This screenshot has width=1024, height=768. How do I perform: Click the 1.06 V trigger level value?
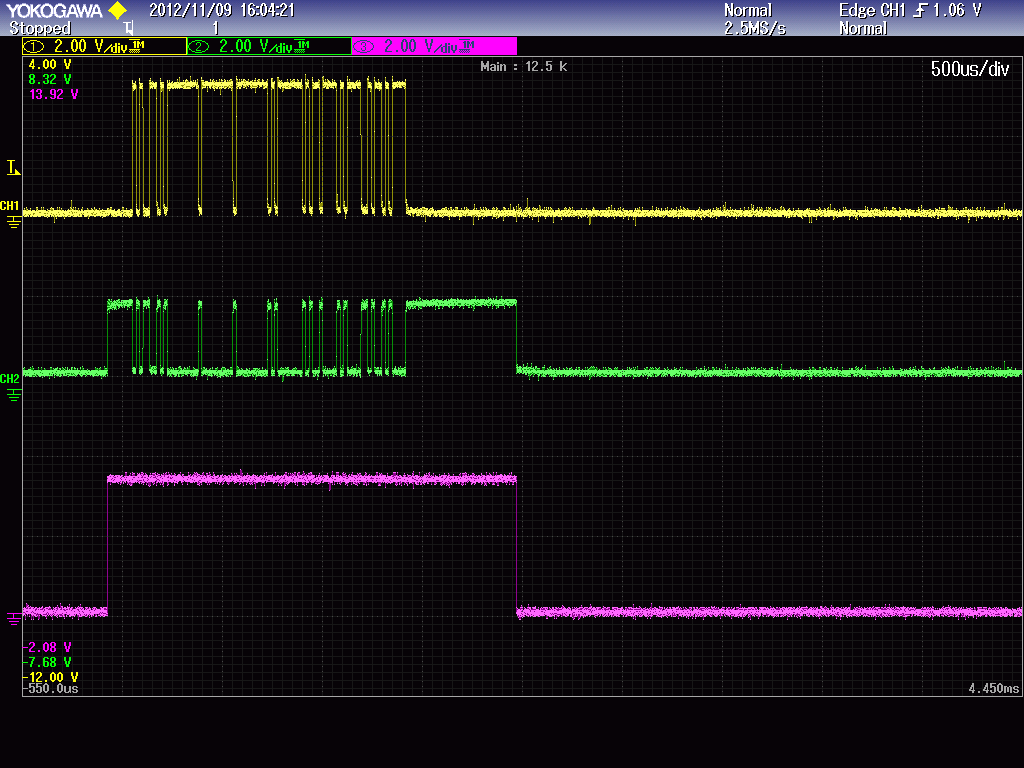pyautogui.click(x=957, y=10)
